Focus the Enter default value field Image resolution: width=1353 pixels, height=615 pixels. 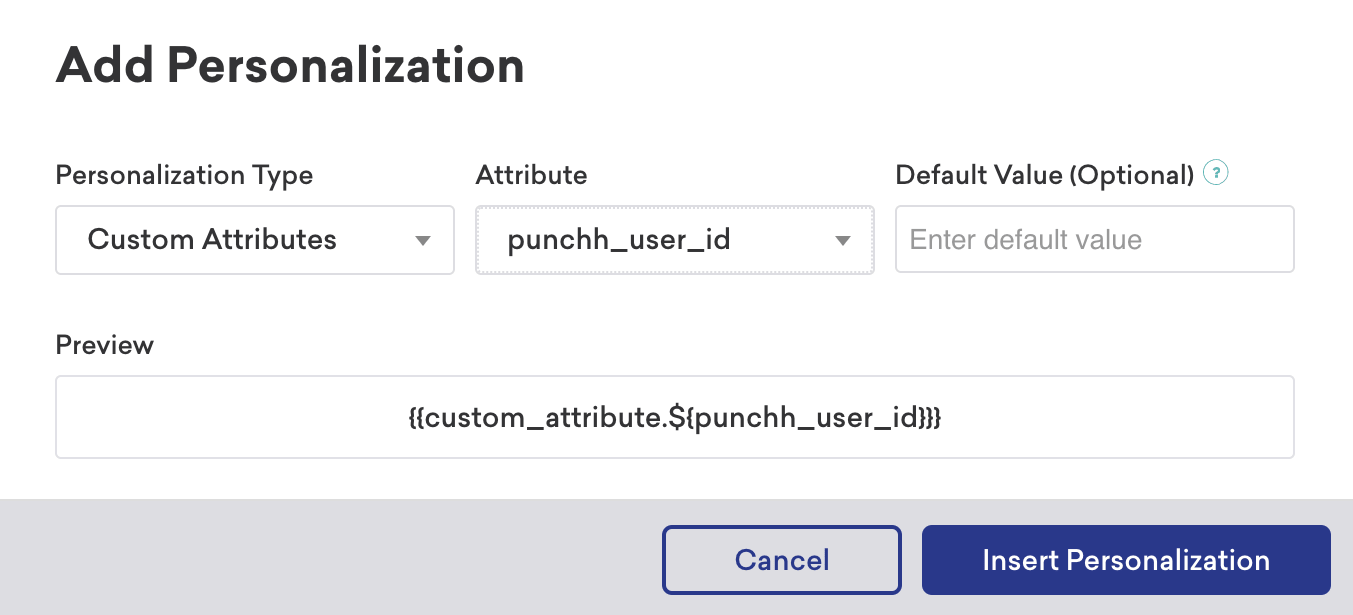(1094, 240)
